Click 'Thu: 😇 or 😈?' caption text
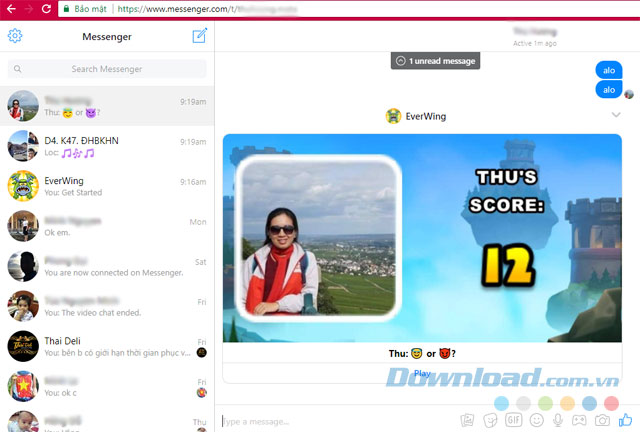Screen dimensions: 640x432 [x=422, y=353]
